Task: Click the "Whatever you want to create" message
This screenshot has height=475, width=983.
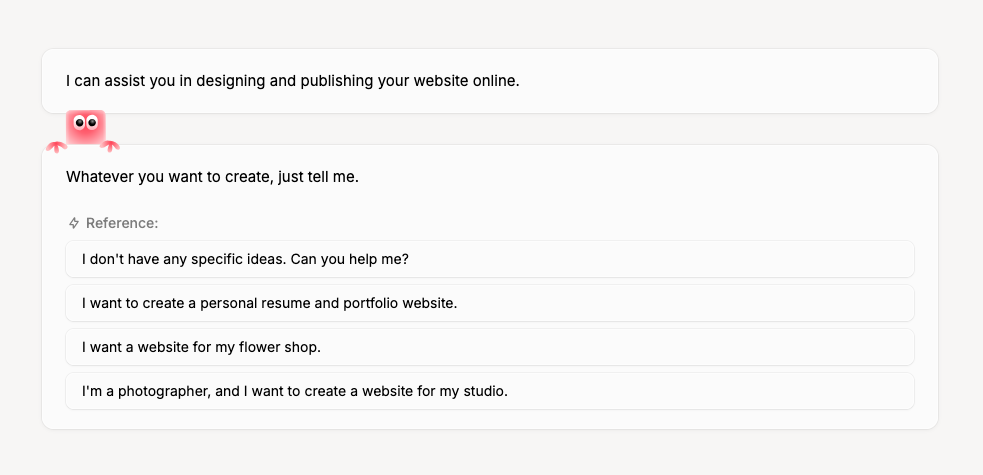Action: 213,177
